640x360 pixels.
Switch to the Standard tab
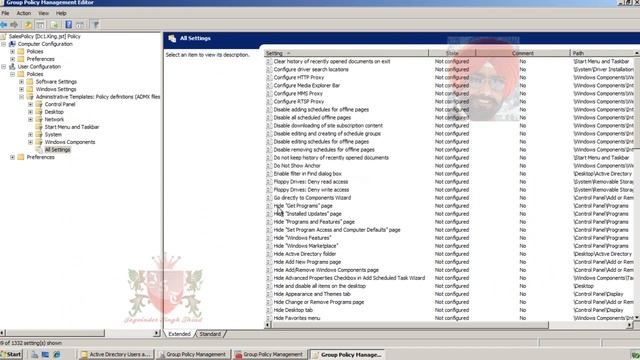pyautogui.click(x=210, y=334)
